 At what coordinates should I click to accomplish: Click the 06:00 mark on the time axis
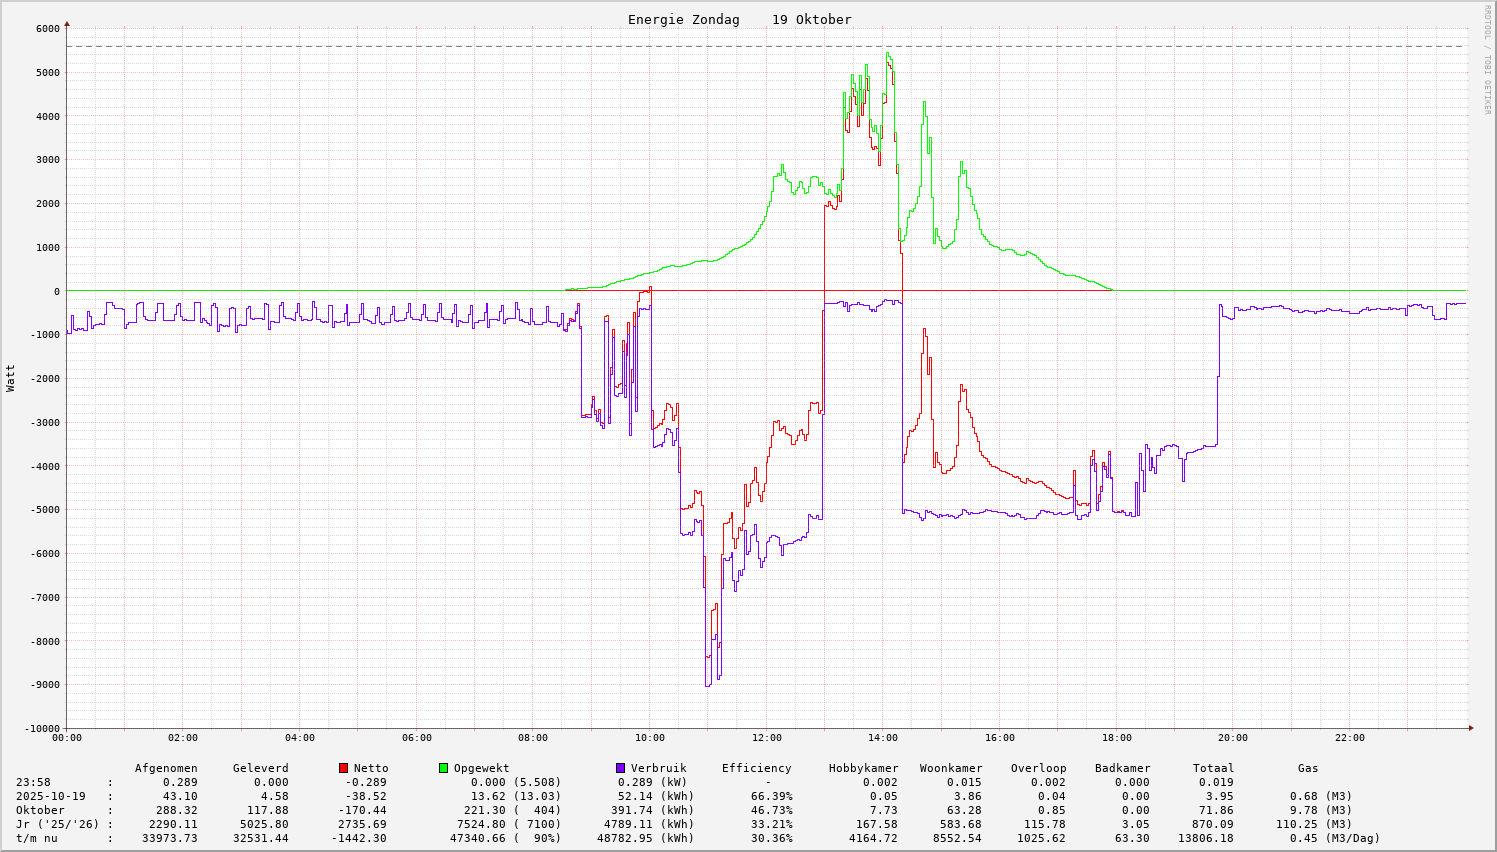tap(417, 738)
